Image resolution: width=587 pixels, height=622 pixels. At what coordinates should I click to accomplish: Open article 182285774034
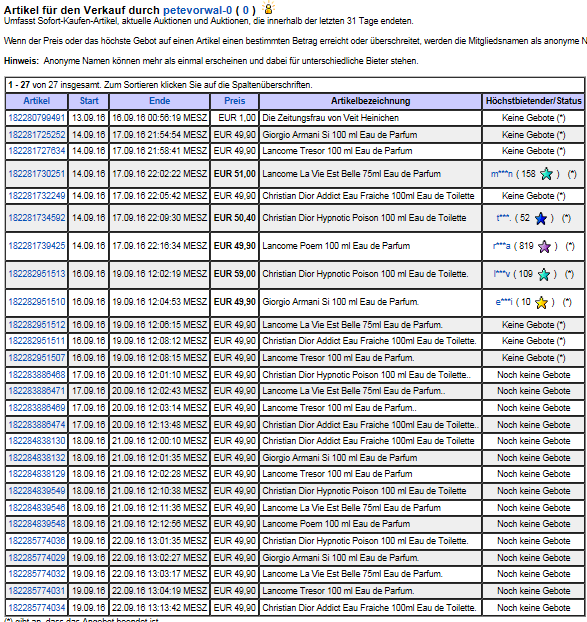[36, 608]
